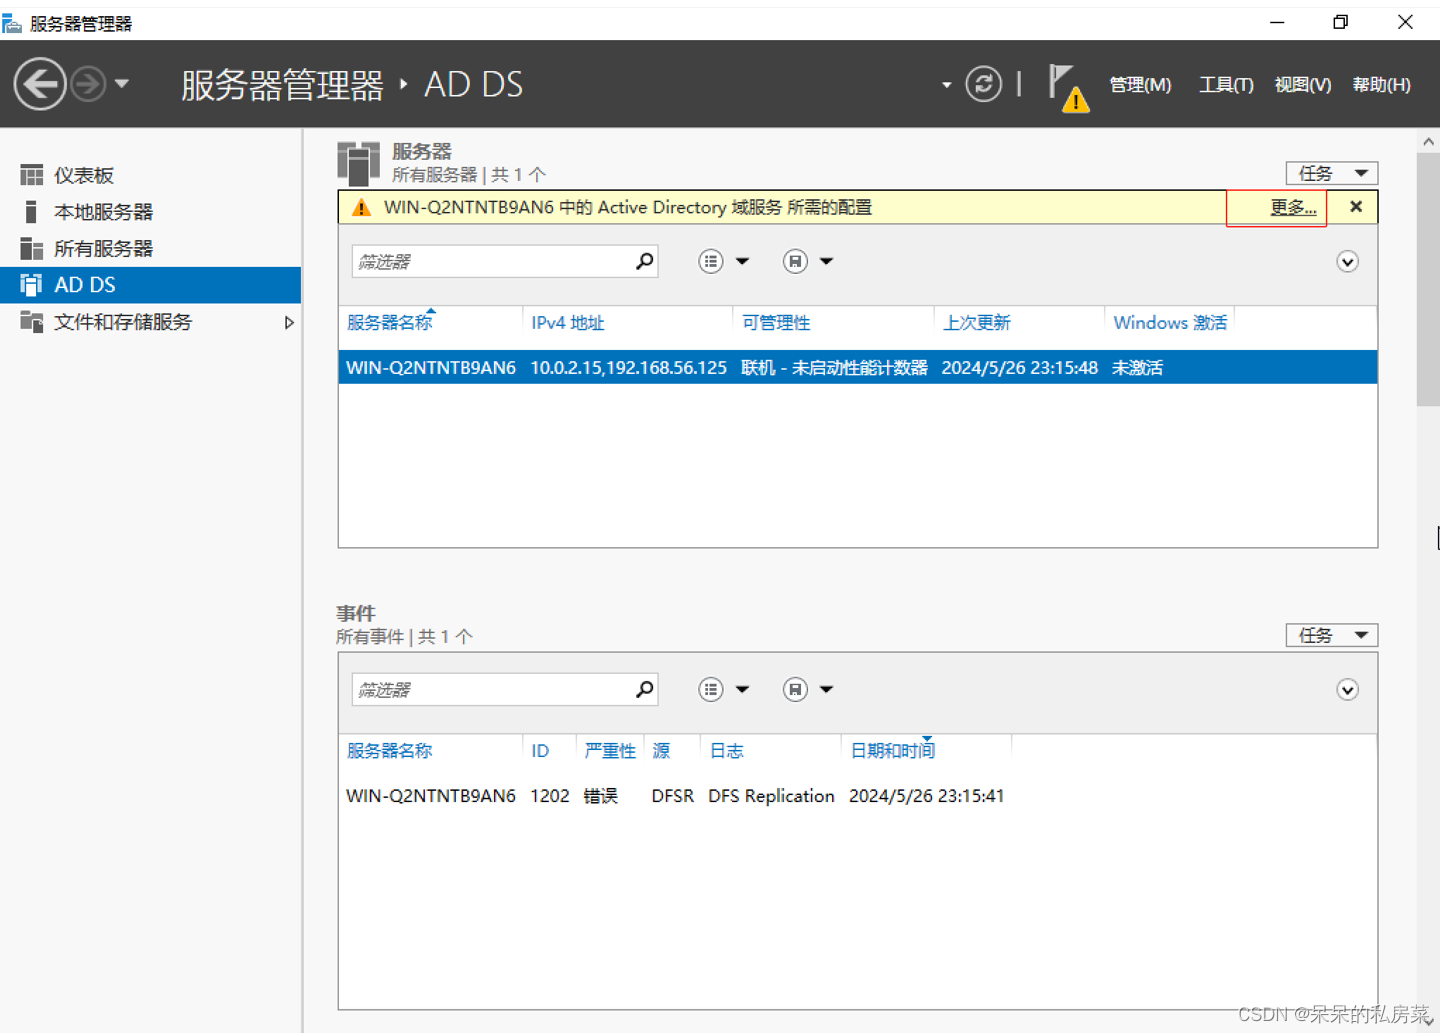Expand the servers list-options dropdown arrow
1445x1033 pixels.
(742, 261)
